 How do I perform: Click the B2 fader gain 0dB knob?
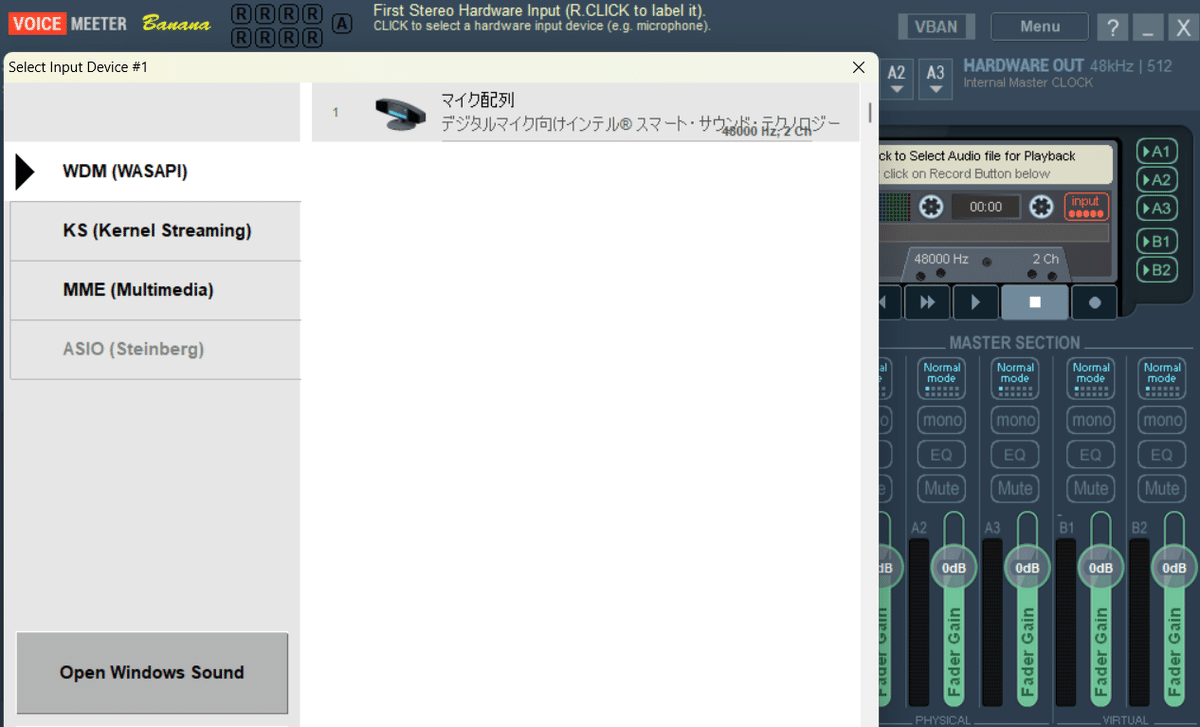(1174, 568)
